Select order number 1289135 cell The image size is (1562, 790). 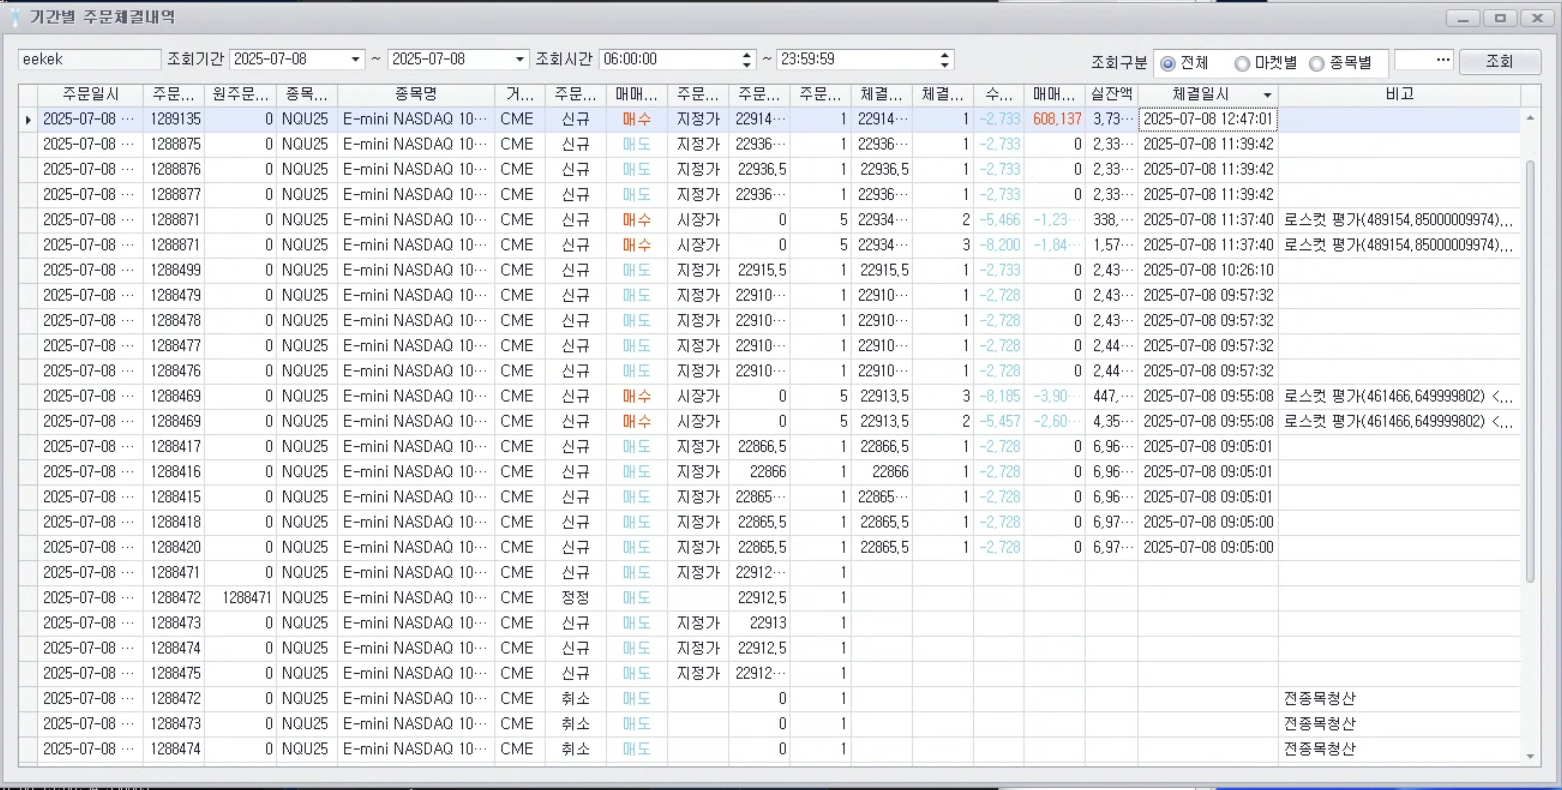[174, 119]
